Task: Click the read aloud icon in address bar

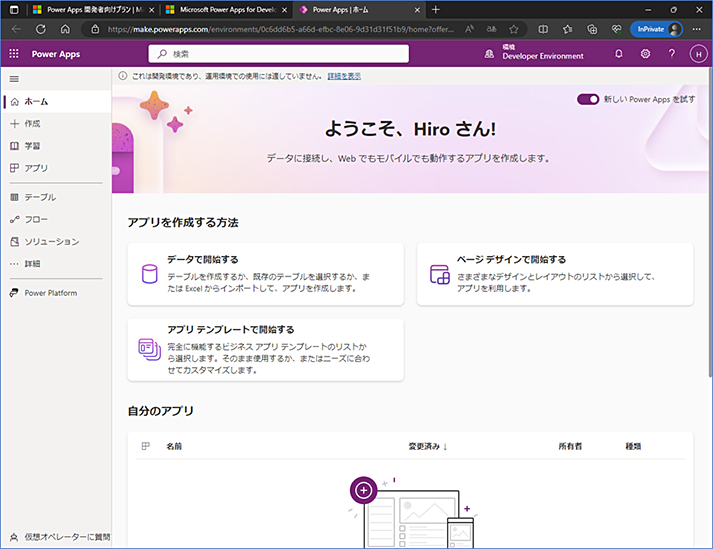Action: pyautogui.click(x=469, y=29)
